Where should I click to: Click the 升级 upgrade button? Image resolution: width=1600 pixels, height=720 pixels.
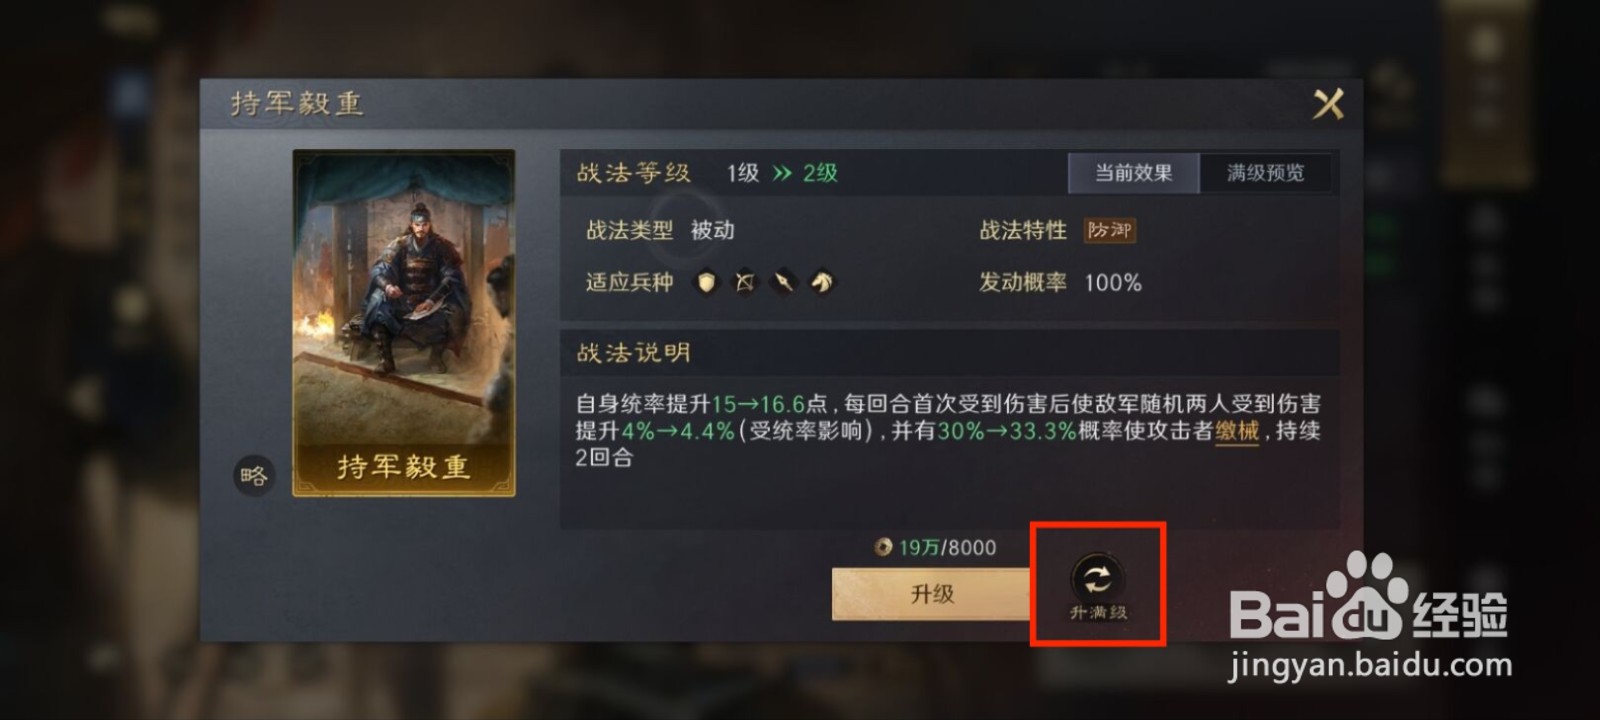[x=932, y=594]
